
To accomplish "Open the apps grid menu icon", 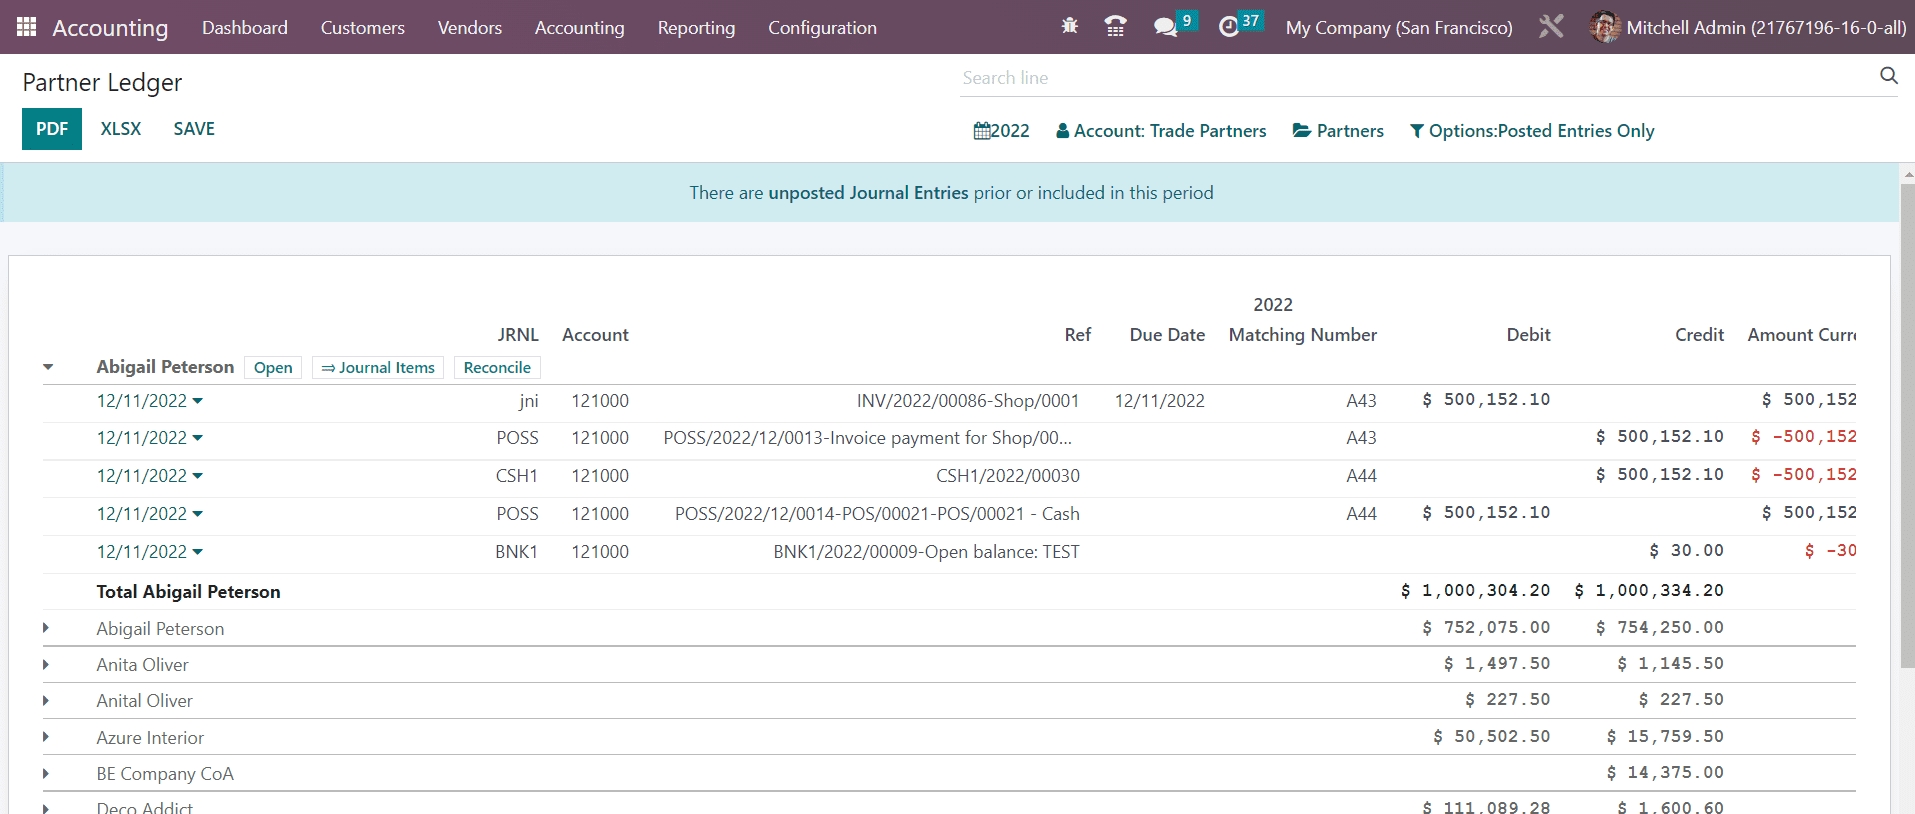I will [27, 27].
